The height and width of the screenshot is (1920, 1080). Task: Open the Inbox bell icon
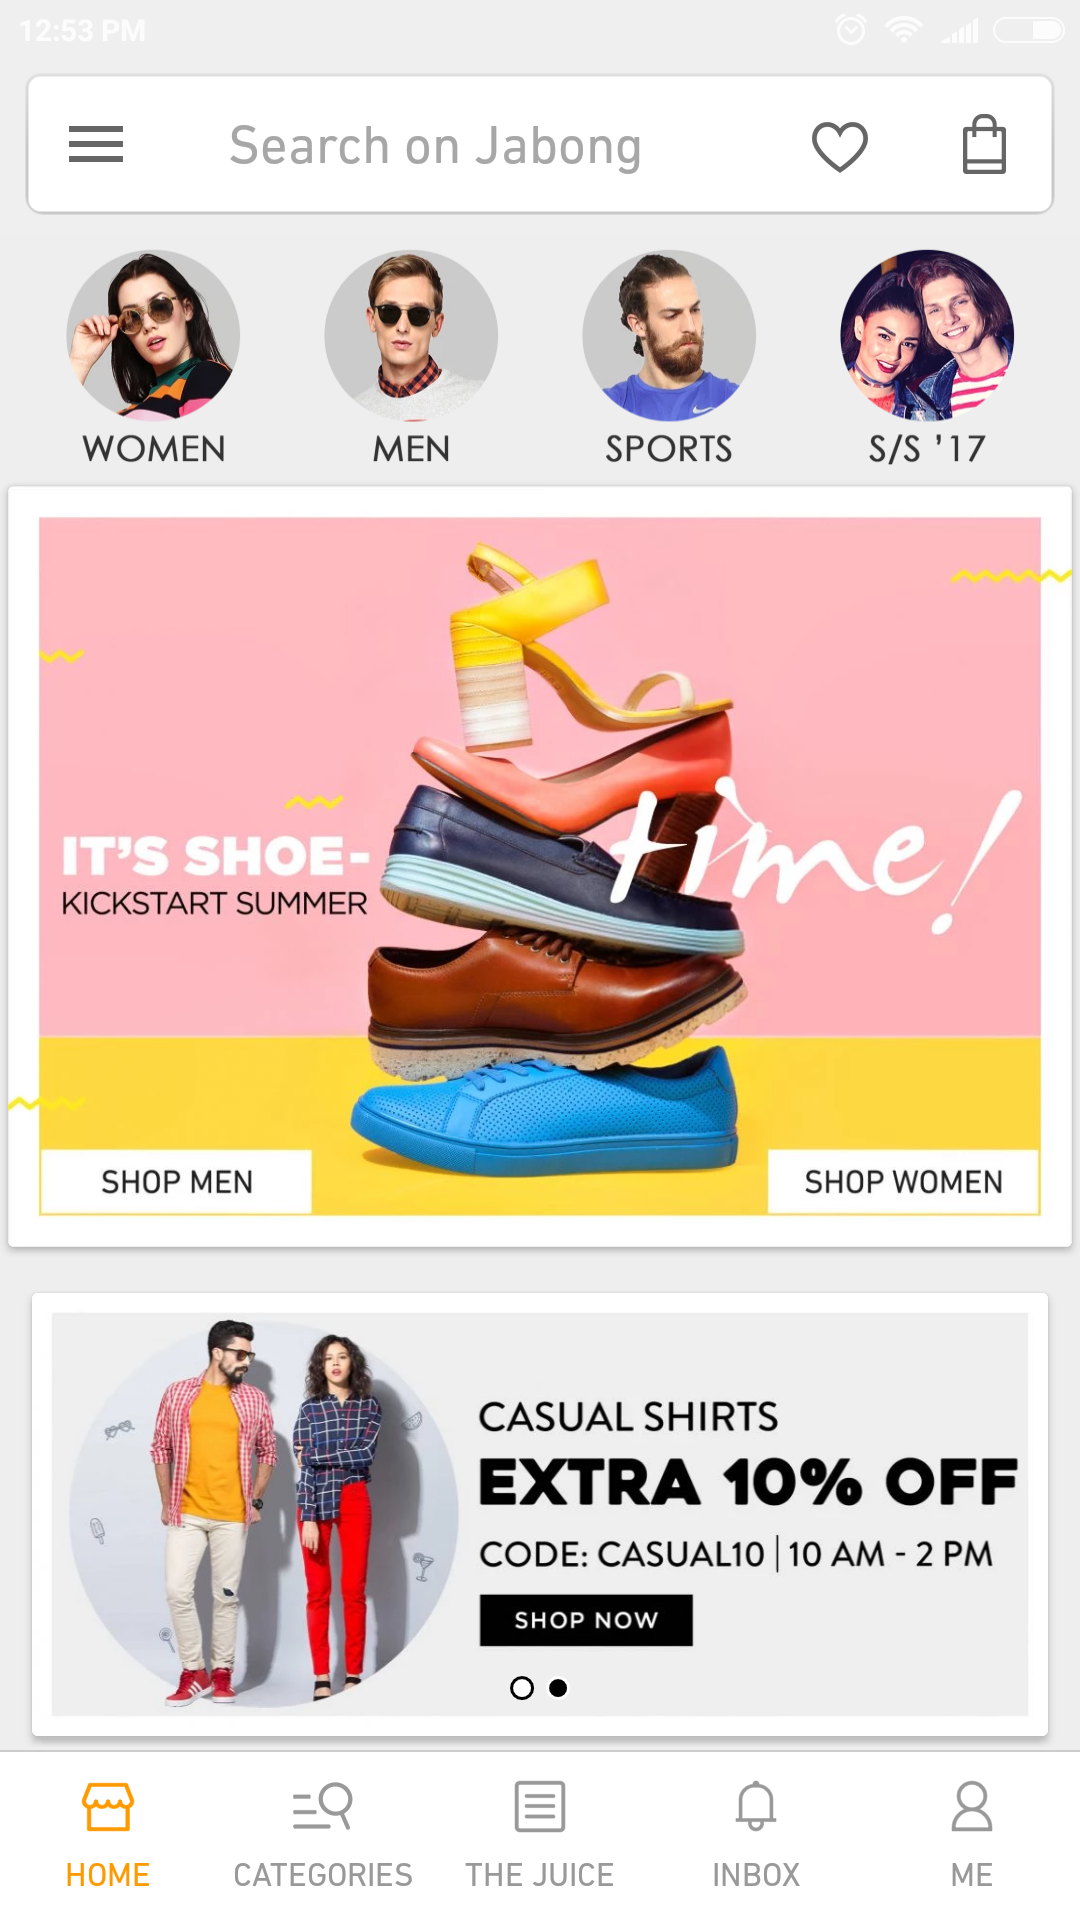(x=756, y=1806)
